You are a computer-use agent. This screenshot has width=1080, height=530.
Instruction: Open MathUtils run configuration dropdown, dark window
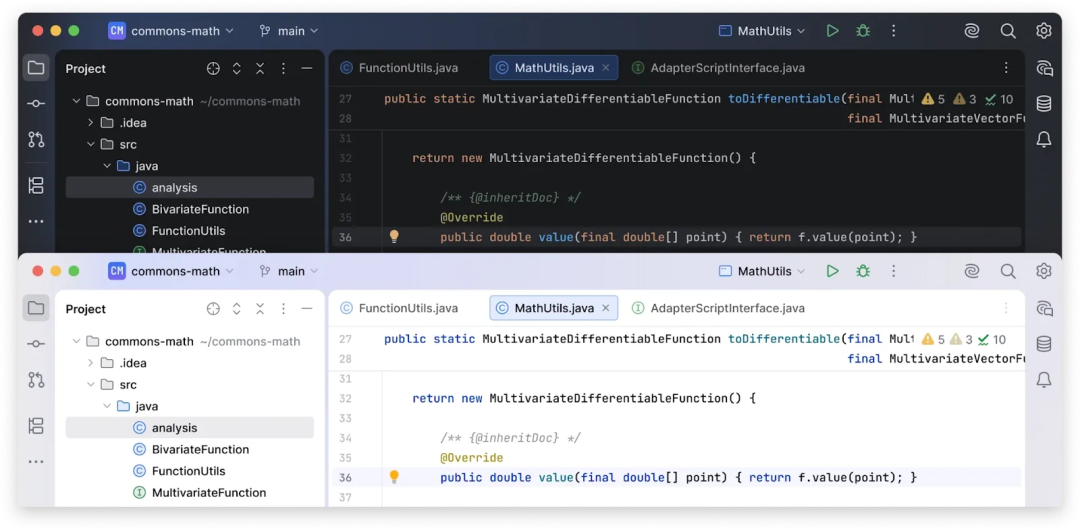pos(762,31)
